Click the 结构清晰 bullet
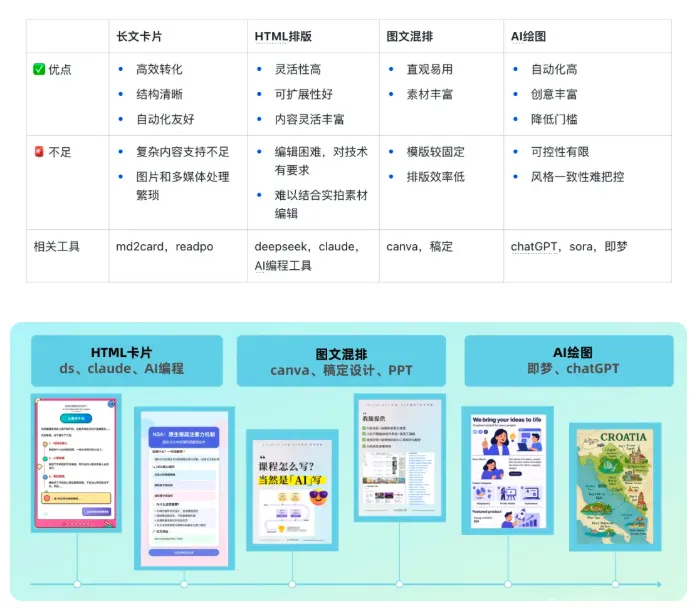The width and height of the screenshot is (692, 608). [x=159, y=94]
